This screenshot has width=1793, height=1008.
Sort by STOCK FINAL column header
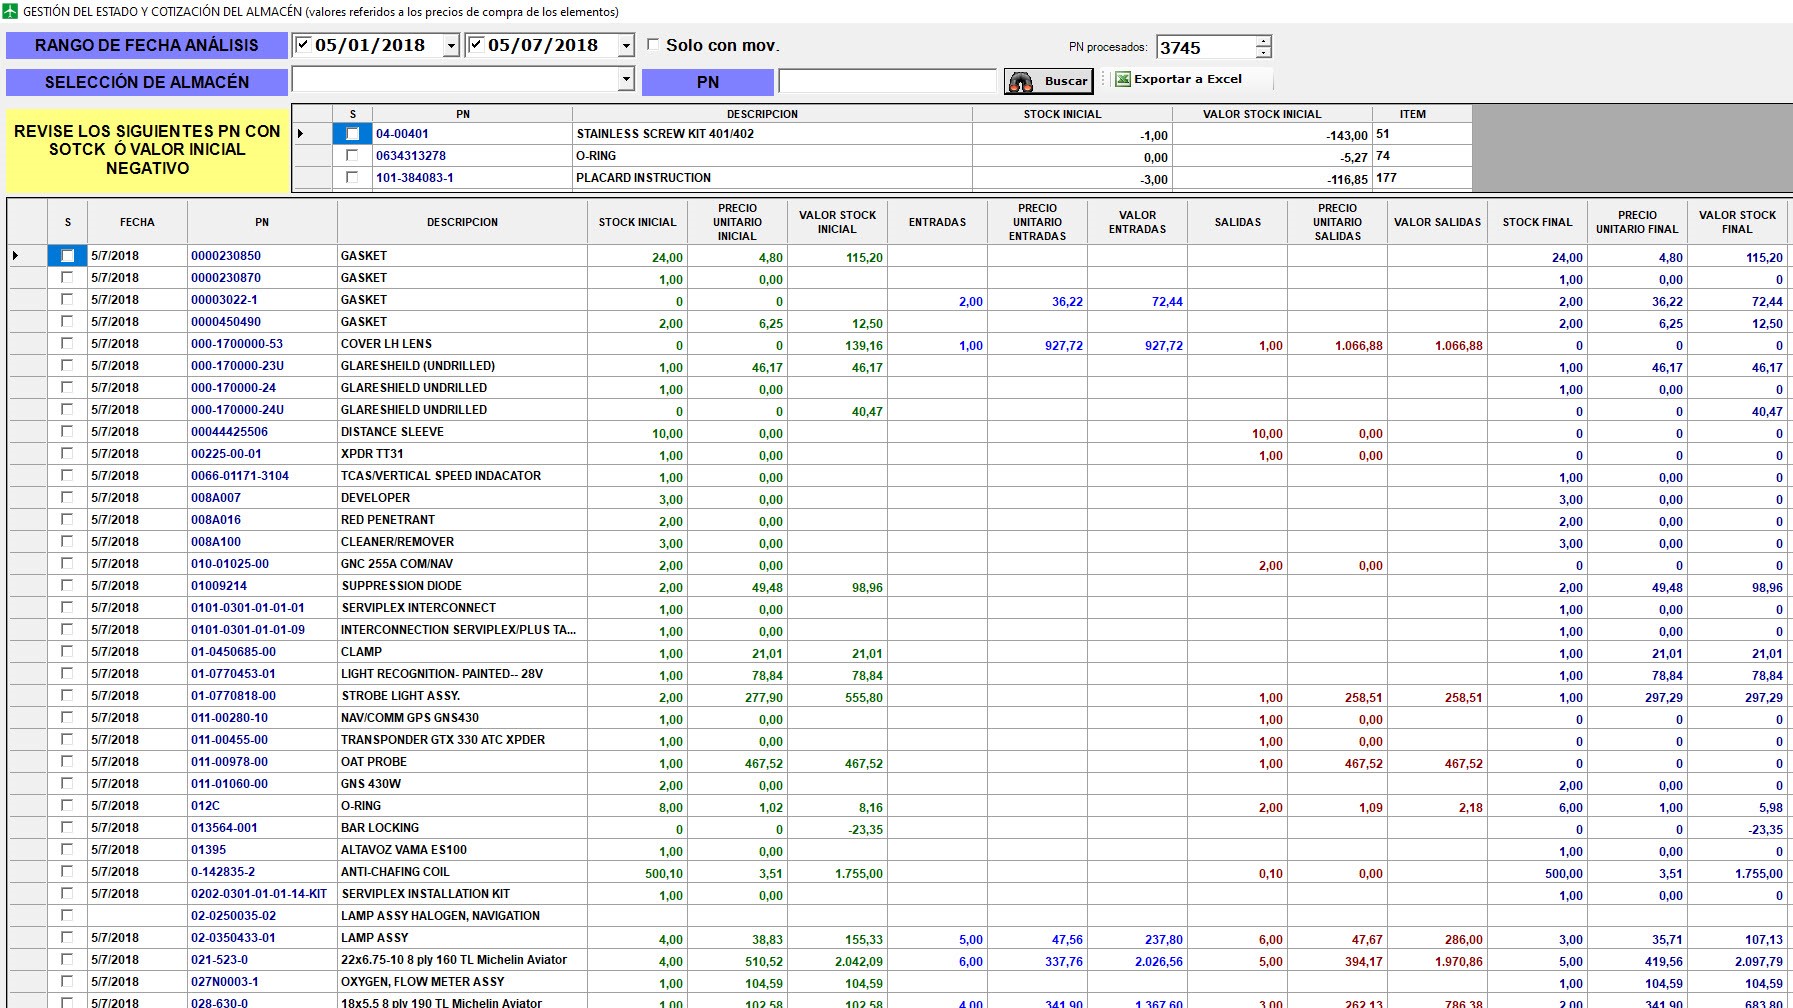point(1537,222)
